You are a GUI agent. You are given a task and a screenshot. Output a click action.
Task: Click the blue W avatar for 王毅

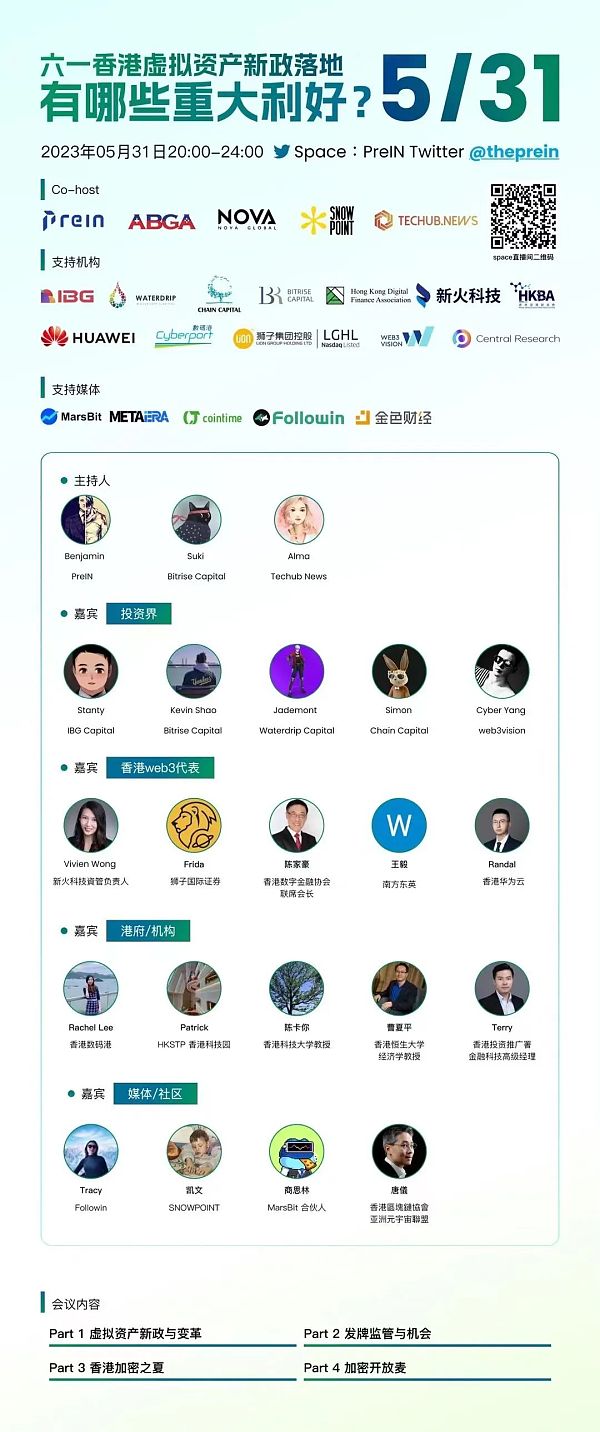coord(399,825)
